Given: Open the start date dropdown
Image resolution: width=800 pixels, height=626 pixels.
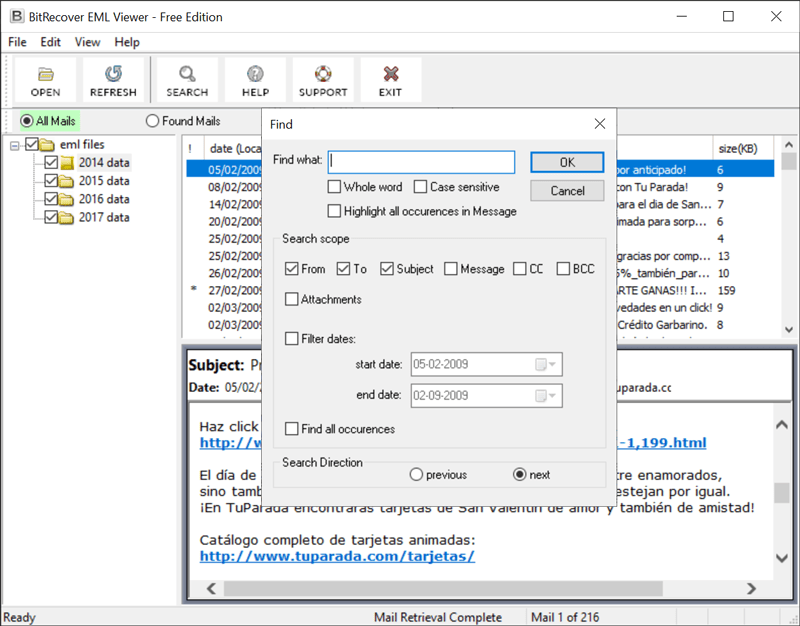Looking at the screenshot, I should [546, 364].
